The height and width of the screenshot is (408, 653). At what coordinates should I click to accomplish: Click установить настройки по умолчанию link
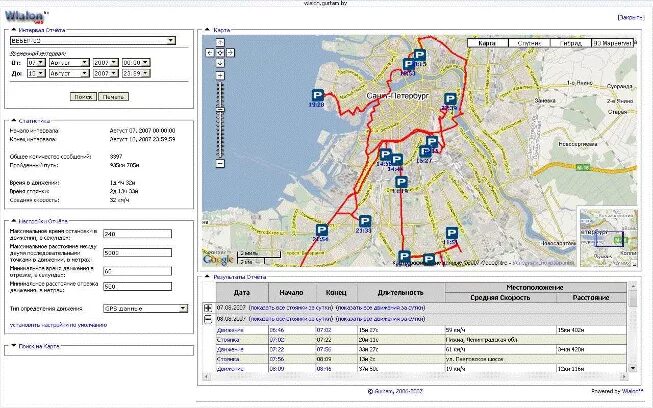click(x=58, y=325)
